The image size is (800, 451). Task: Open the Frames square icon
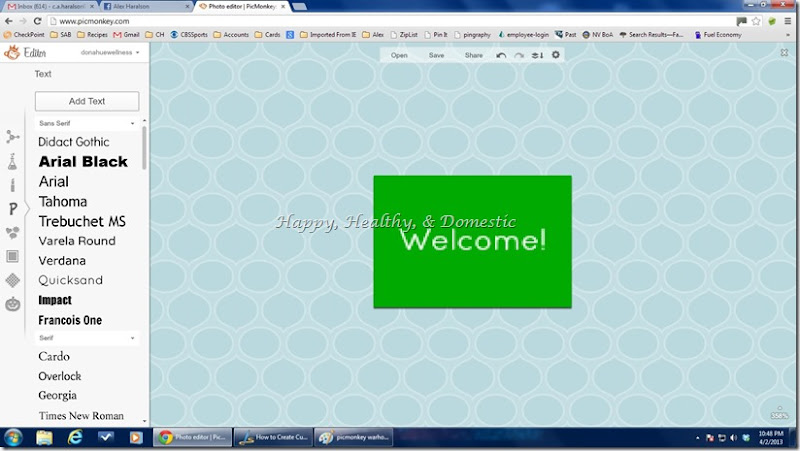(x=12, y=256)
